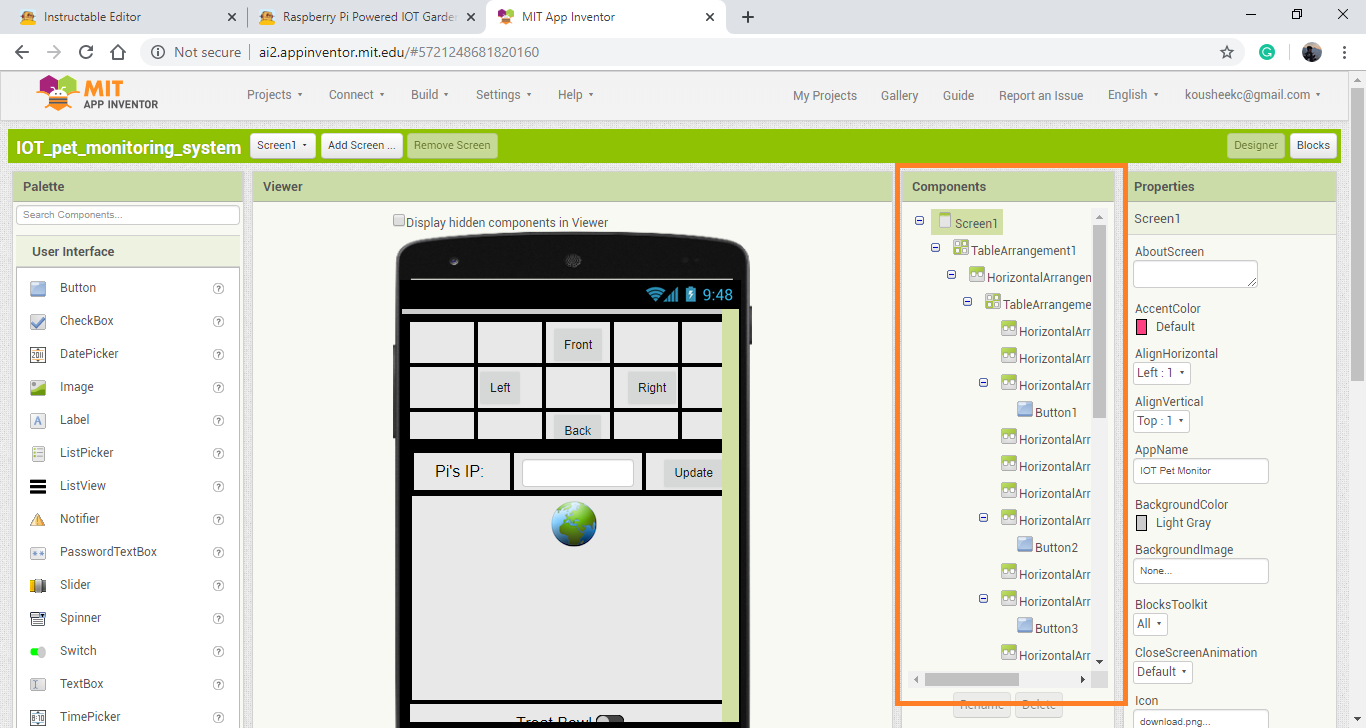
Task: Open the Settings menu
Action: point(505,95)
